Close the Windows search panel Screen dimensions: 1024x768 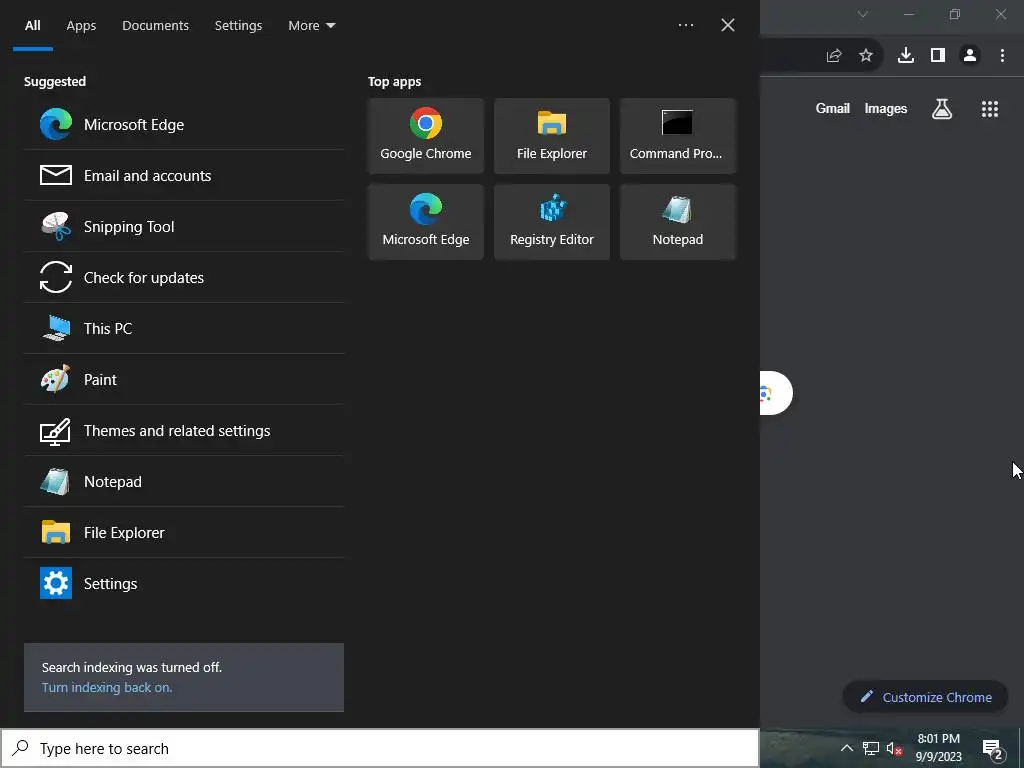[x=728, y=25]
